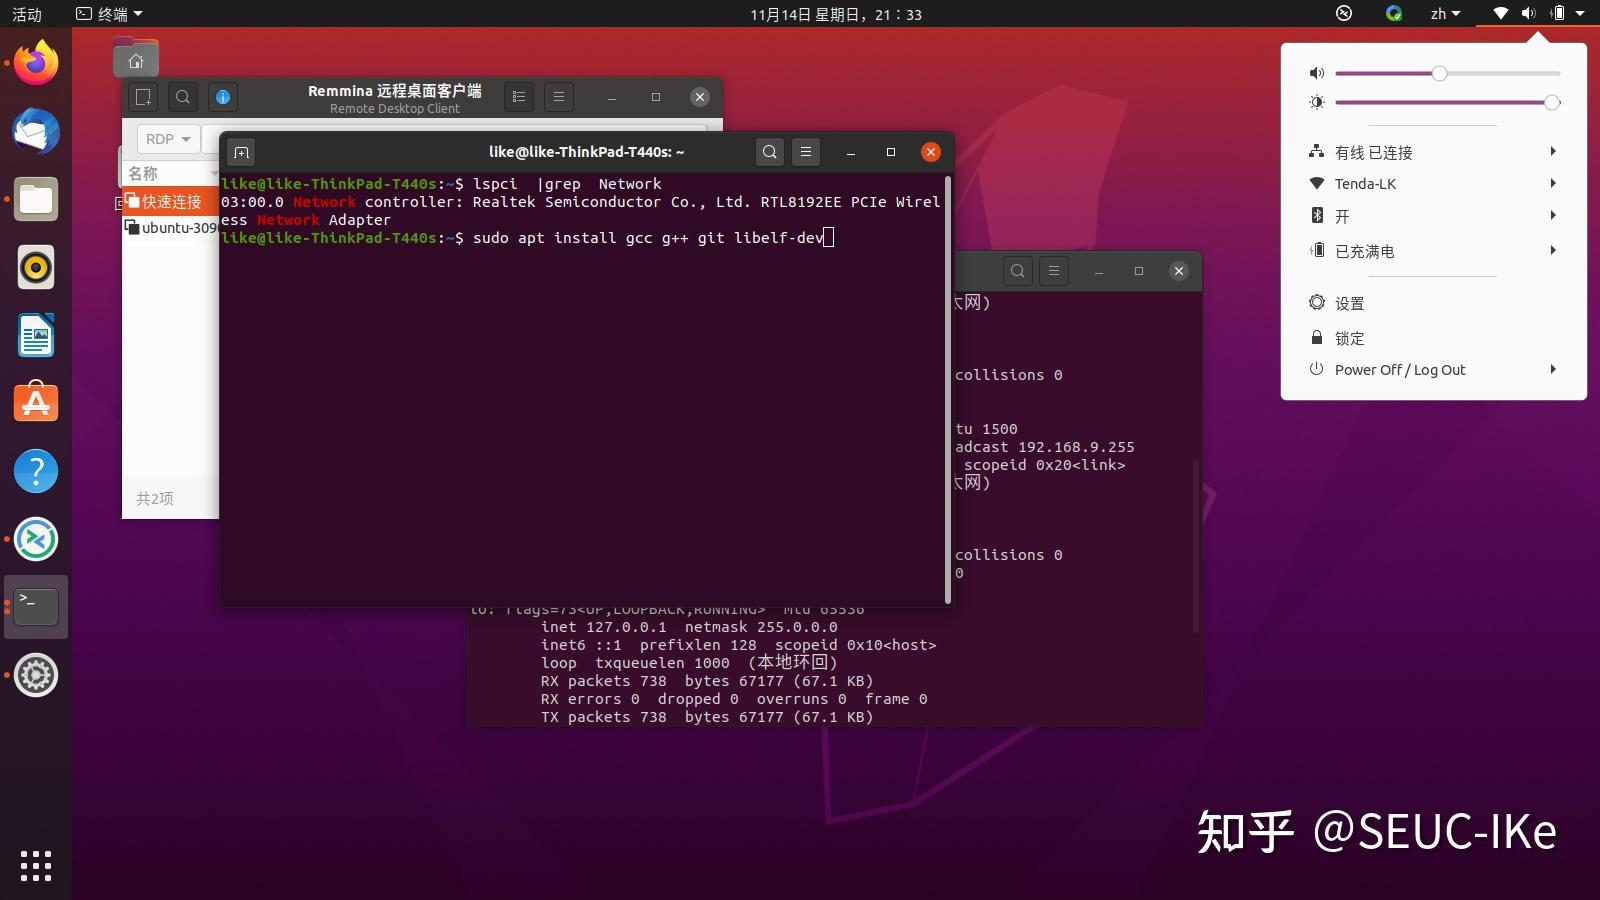Screen dimensions: 1600x900
Task: Open a new terminal tab
Action: click(241, 152)
